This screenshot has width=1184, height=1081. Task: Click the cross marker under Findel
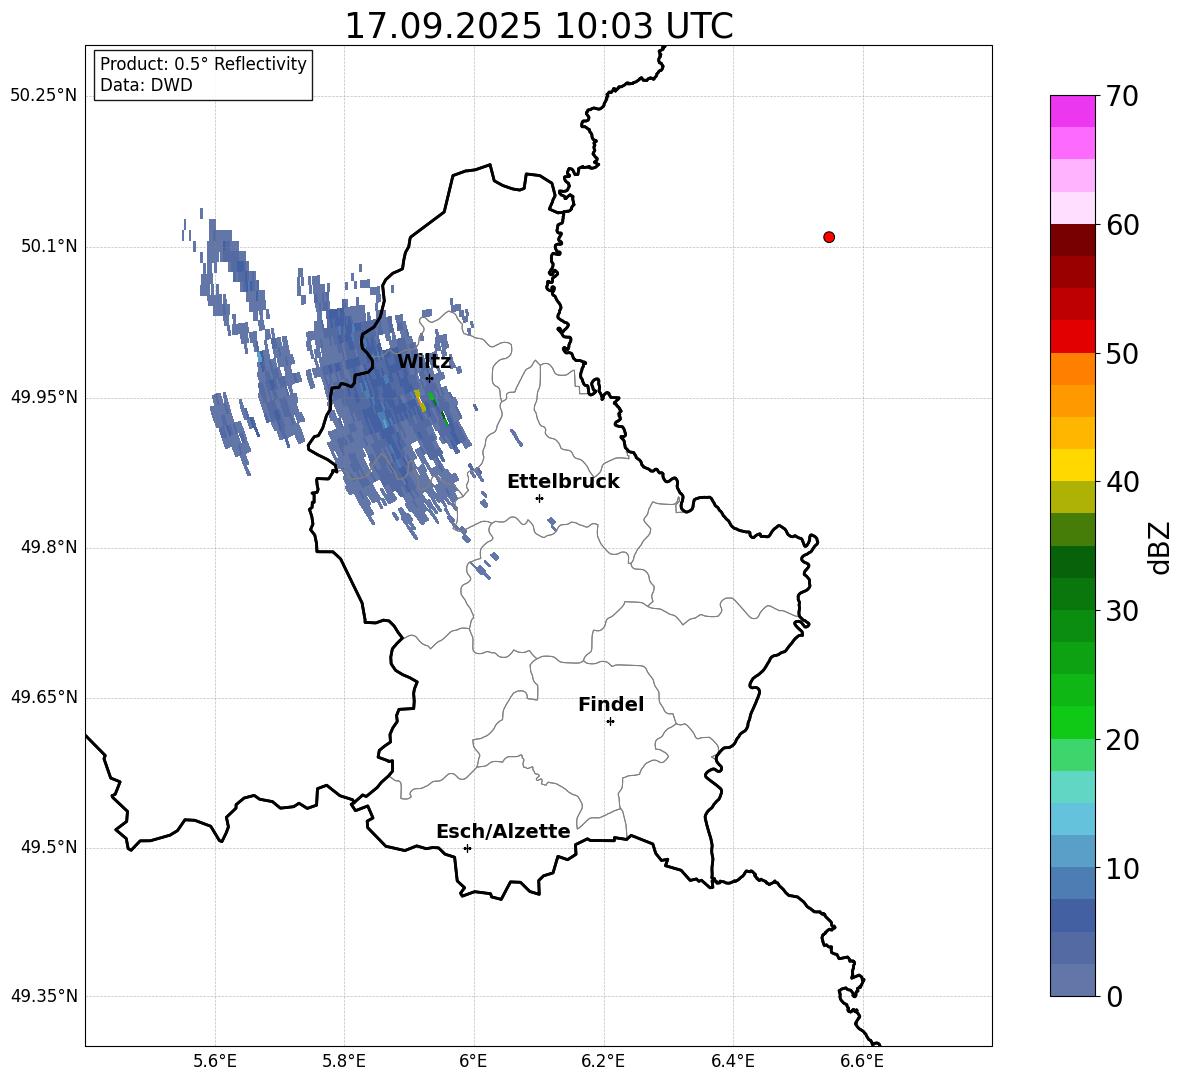610,722
